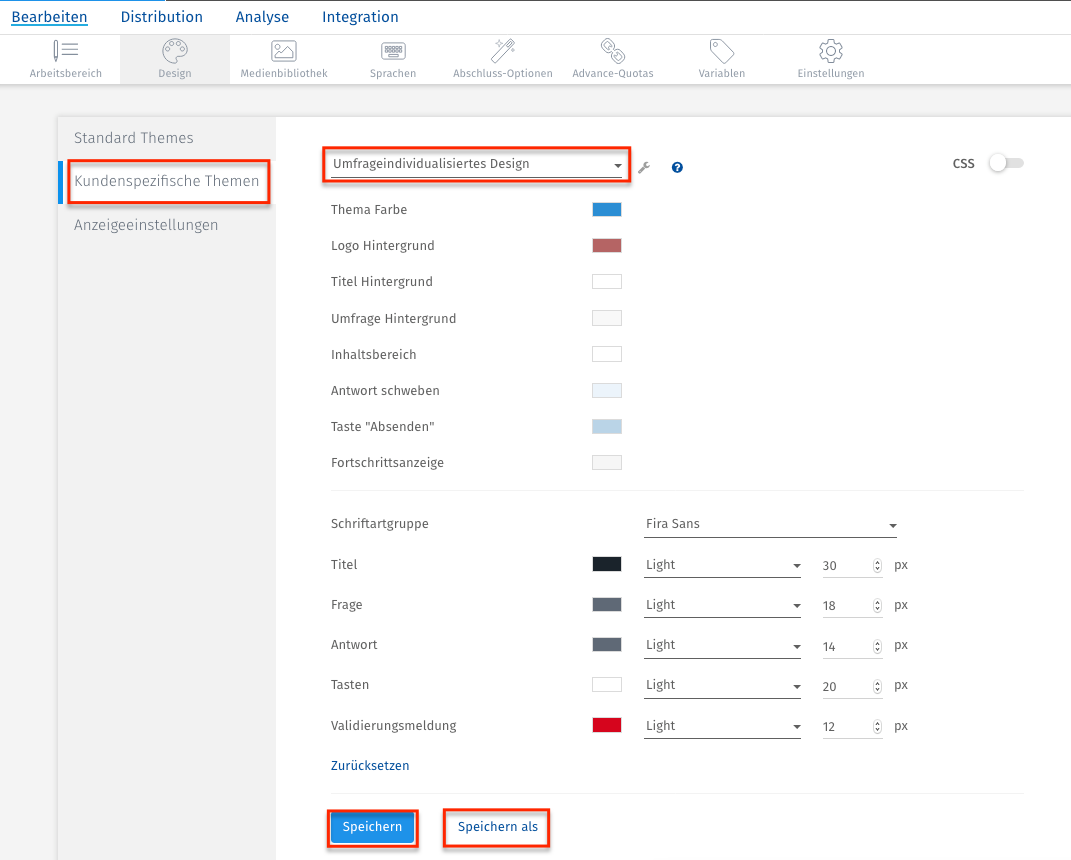Click the Medienbibliothek picture icon
1071x860 pixels.
coord(284,51)
